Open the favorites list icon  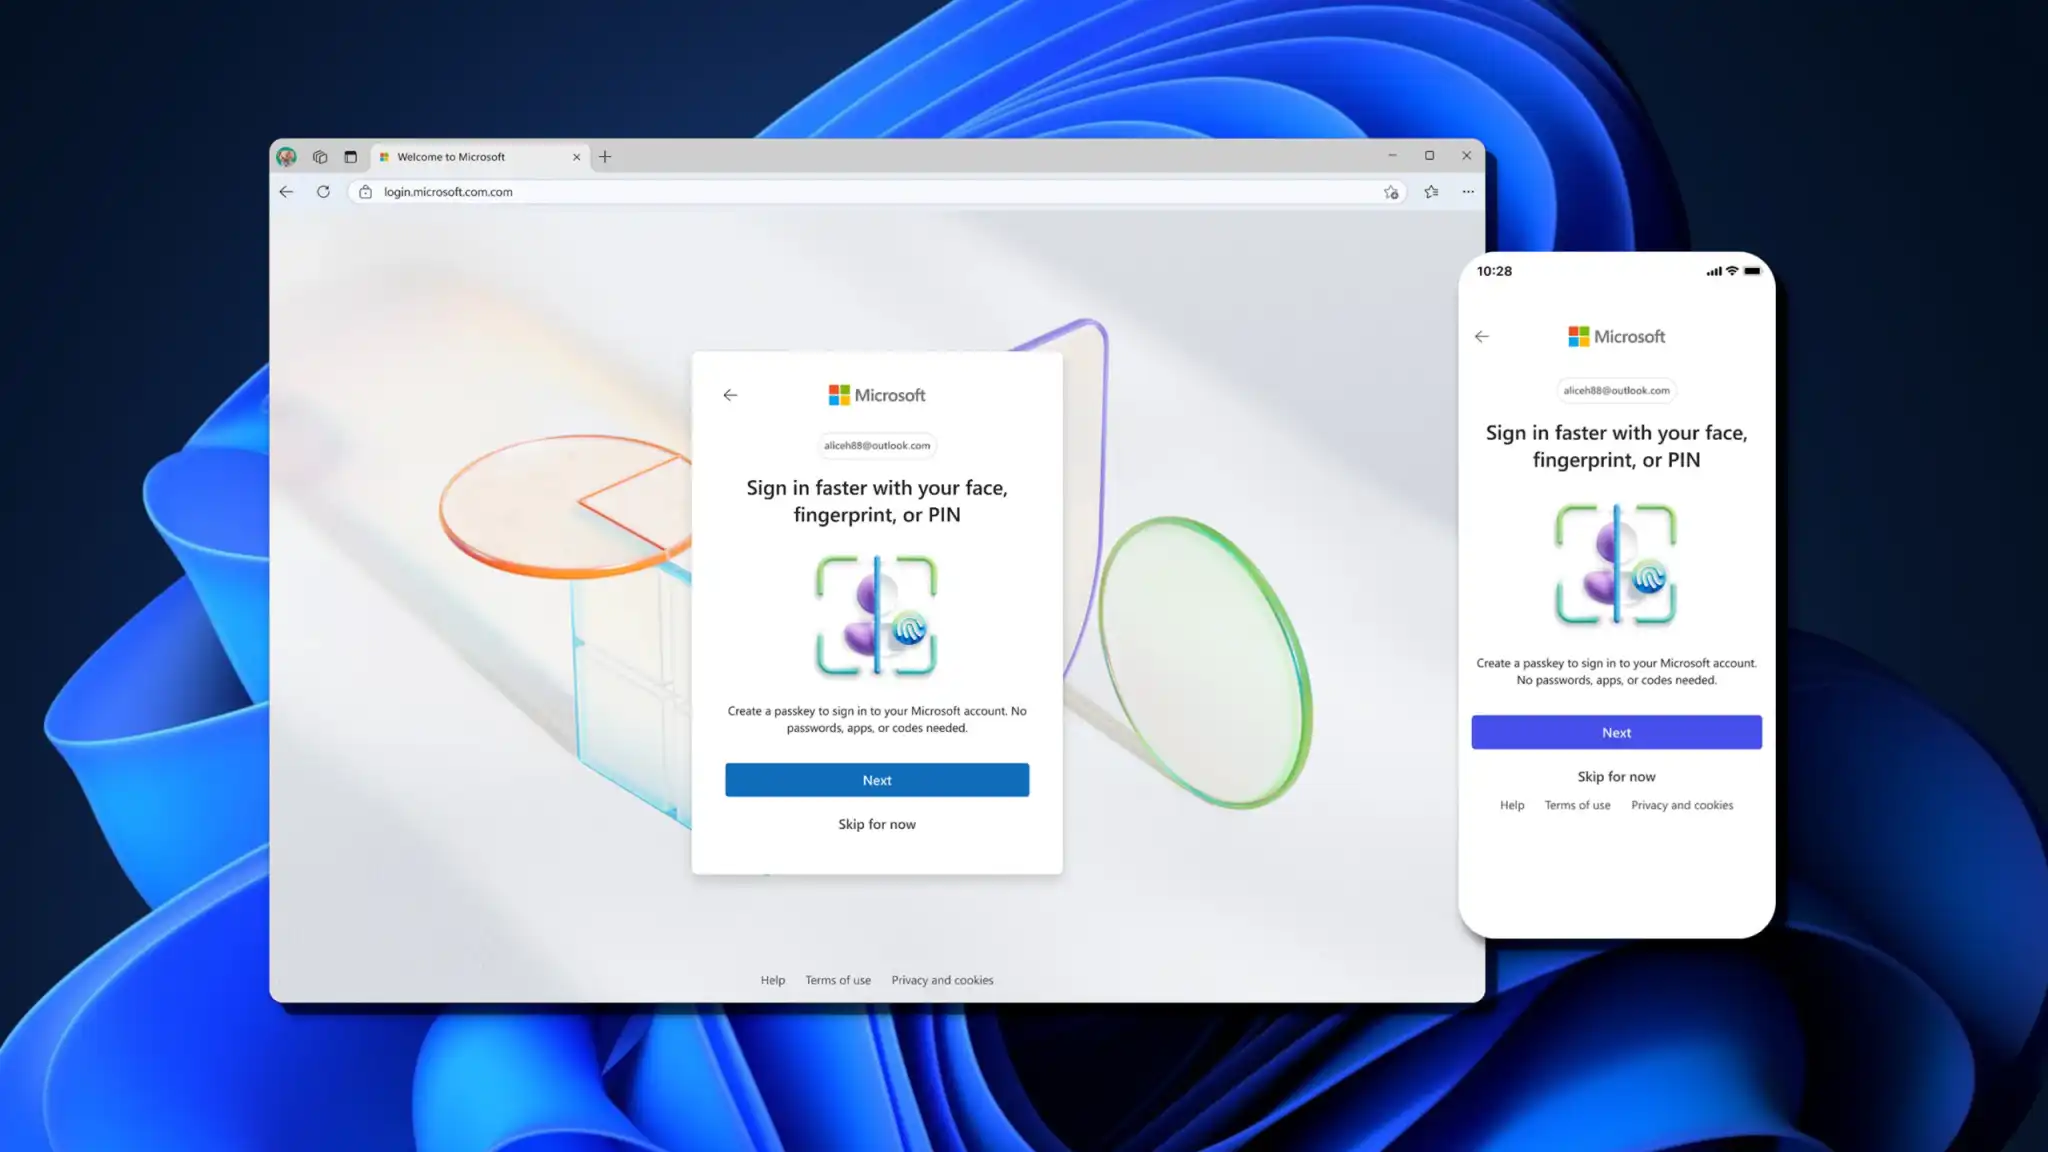click(x=1431, y=192)
